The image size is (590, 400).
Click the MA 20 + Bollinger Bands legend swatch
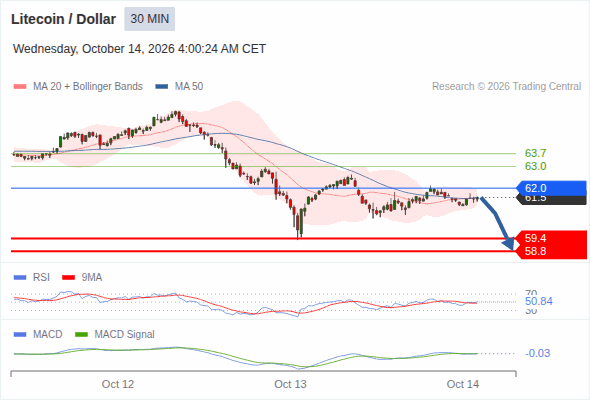20,87
